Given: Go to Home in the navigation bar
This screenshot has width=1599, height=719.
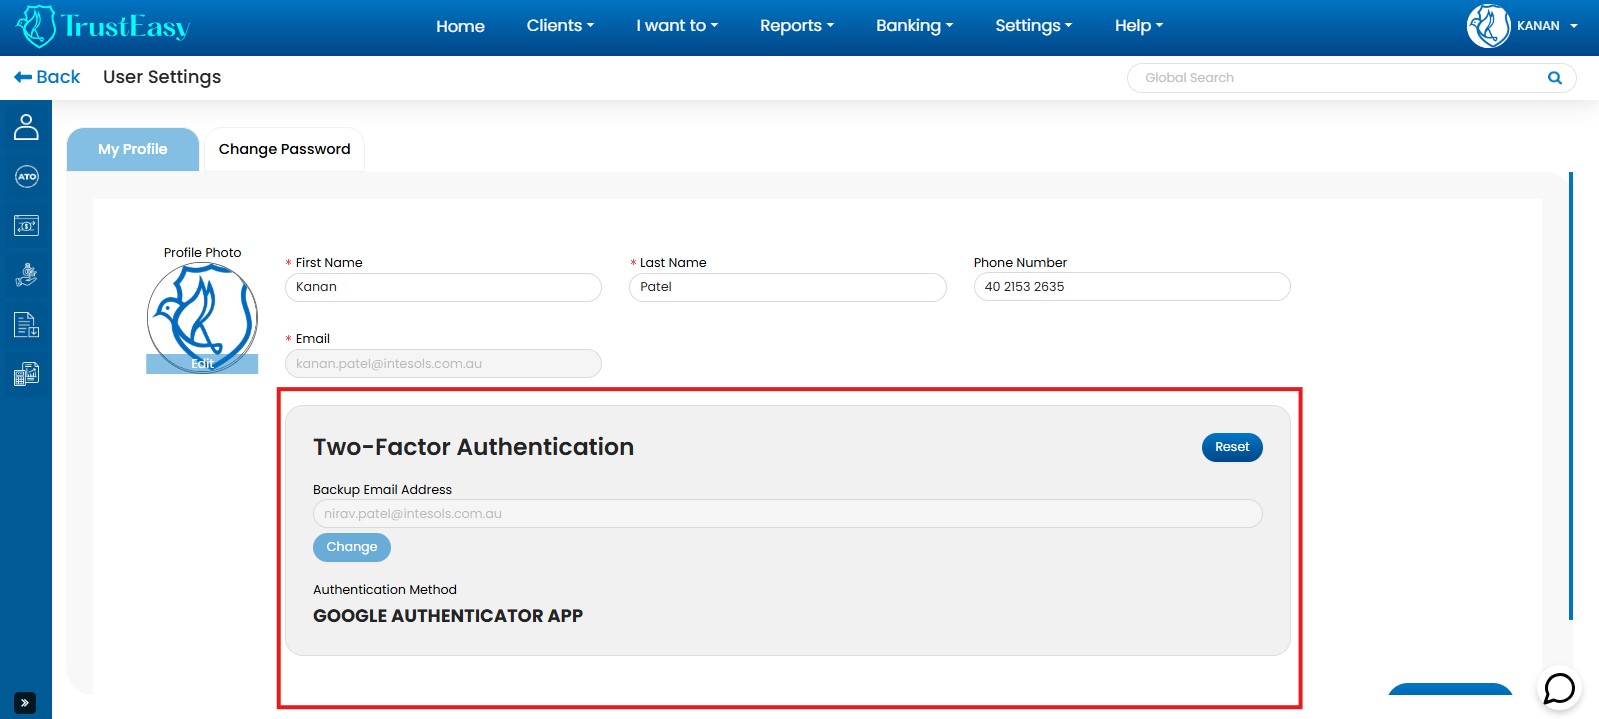Looking at the screenshot, I should [x=460, y=26].
